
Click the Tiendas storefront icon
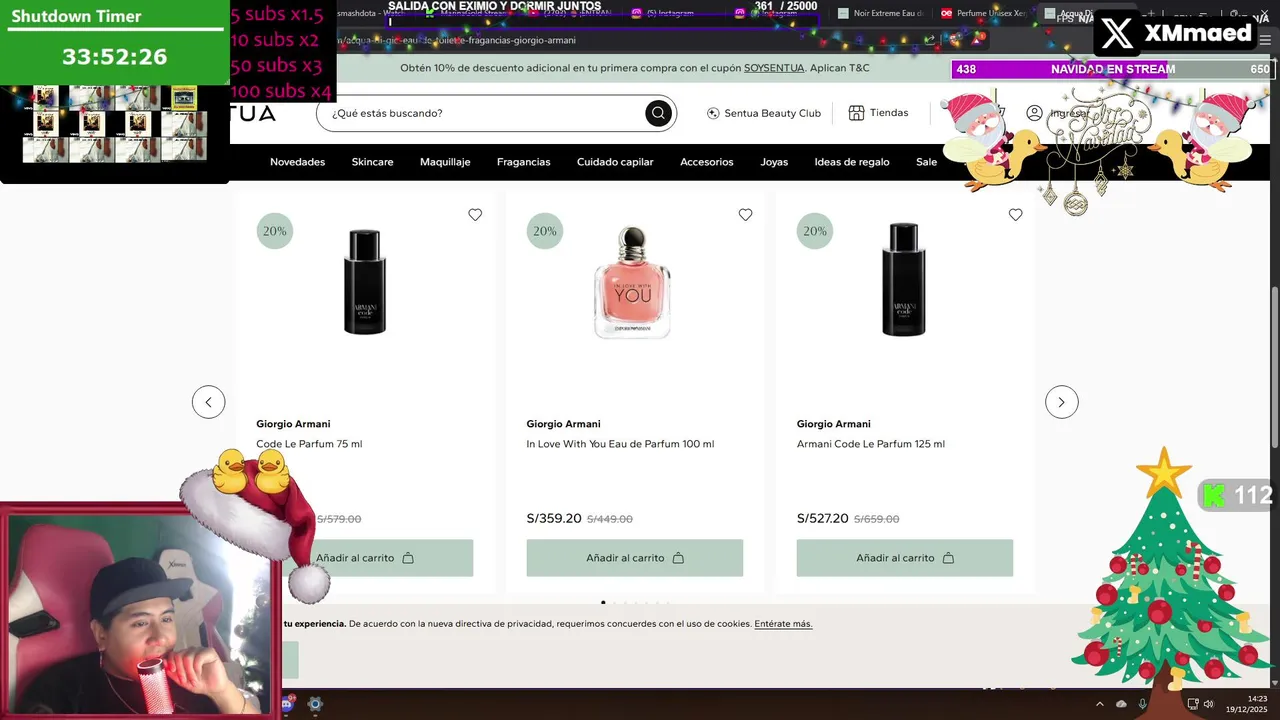click(x=856, y=113)
